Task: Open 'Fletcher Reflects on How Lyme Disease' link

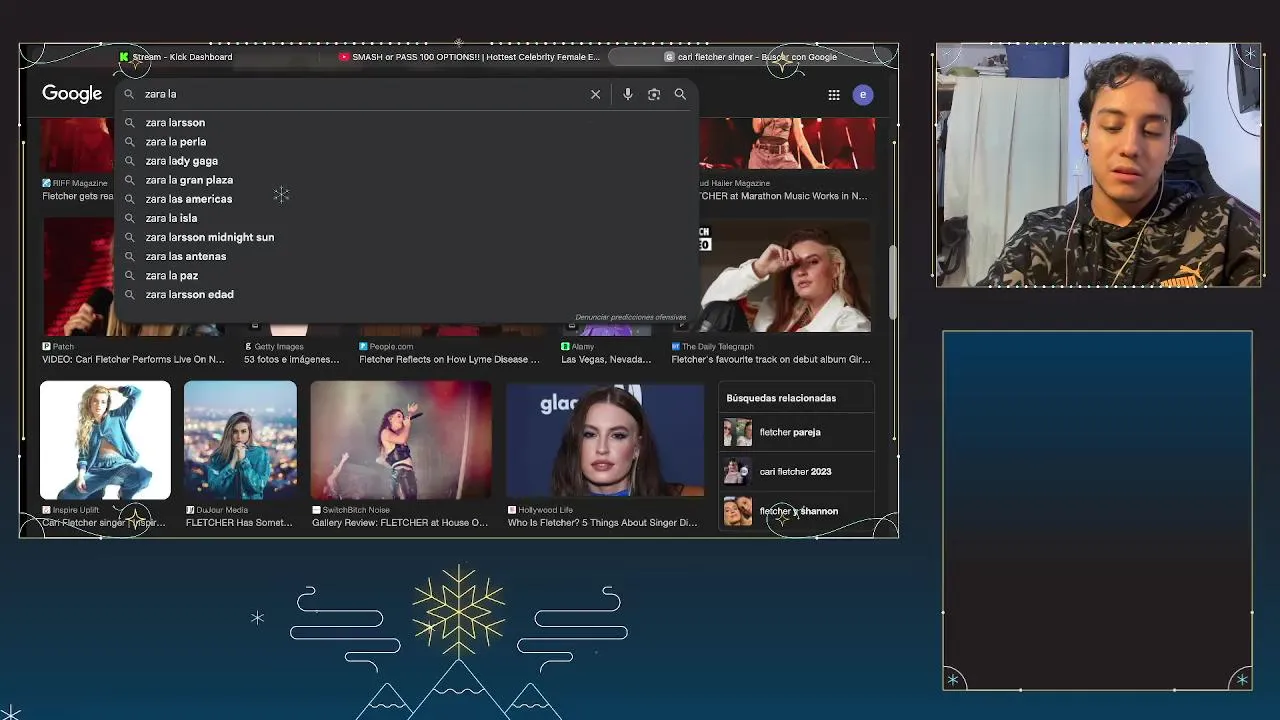Action: click(449, 360)
